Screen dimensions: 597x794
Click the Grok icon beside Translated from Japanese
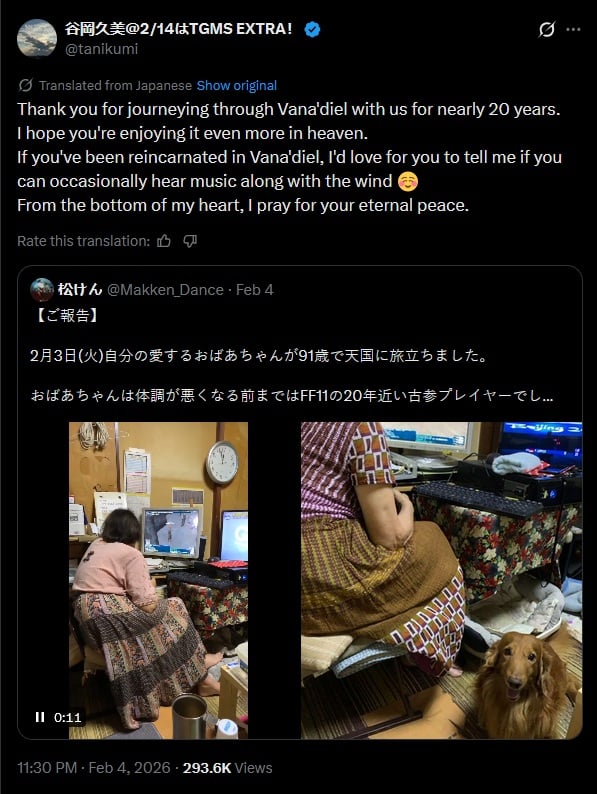tap(25, 85)
